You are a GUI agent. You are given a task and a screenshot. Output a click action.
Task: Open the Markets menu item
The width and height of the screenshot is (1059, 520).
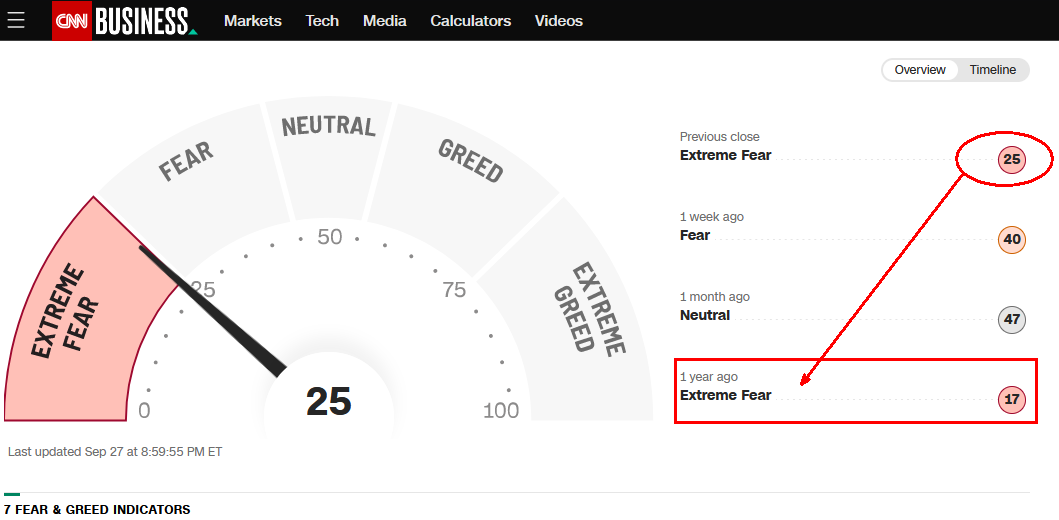[253, 20]
